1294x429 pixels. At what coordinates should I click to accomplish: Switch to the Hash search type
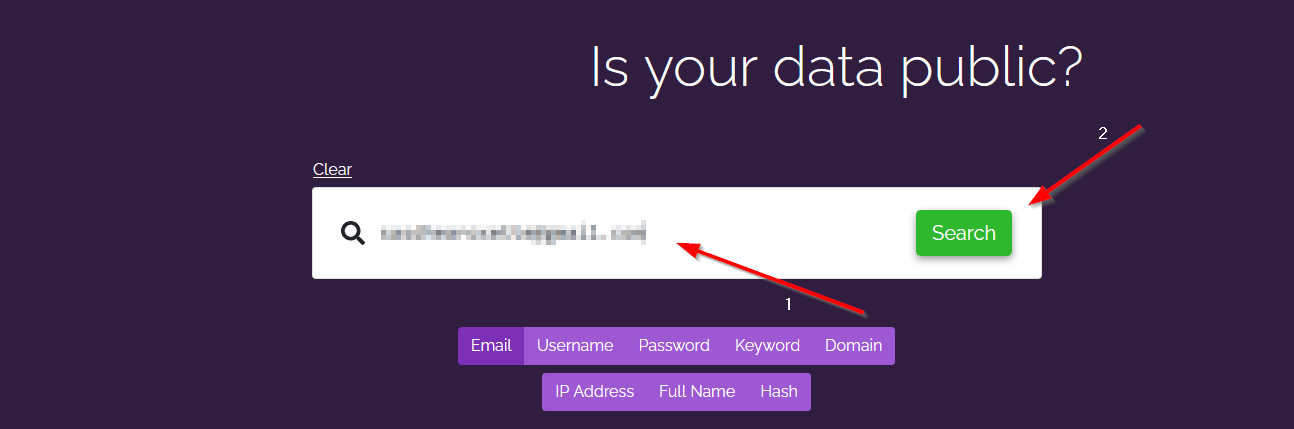click(x=779, y=392)
